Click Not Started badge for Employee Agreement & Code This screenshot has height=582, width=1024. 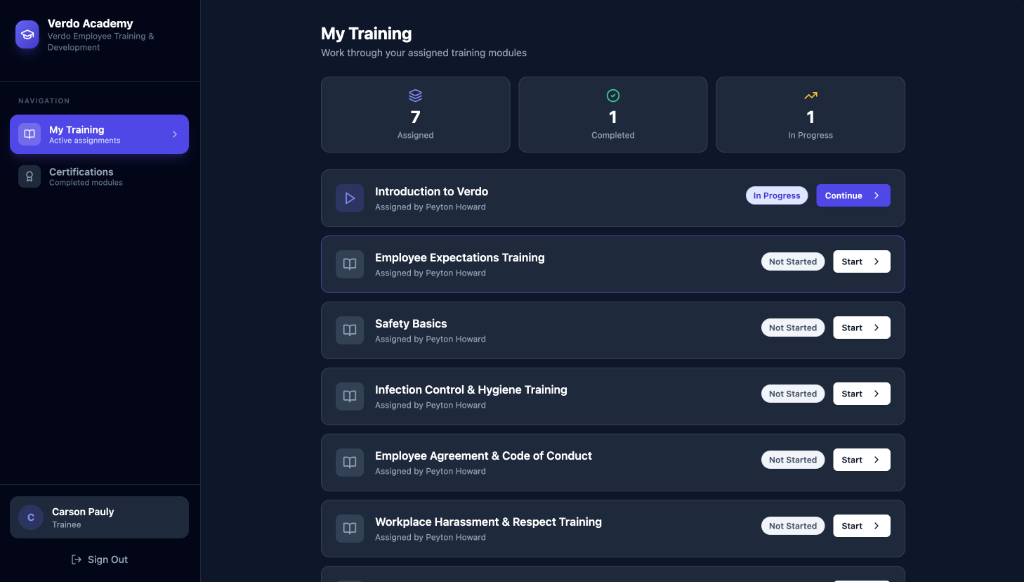[x=793, y=459]
